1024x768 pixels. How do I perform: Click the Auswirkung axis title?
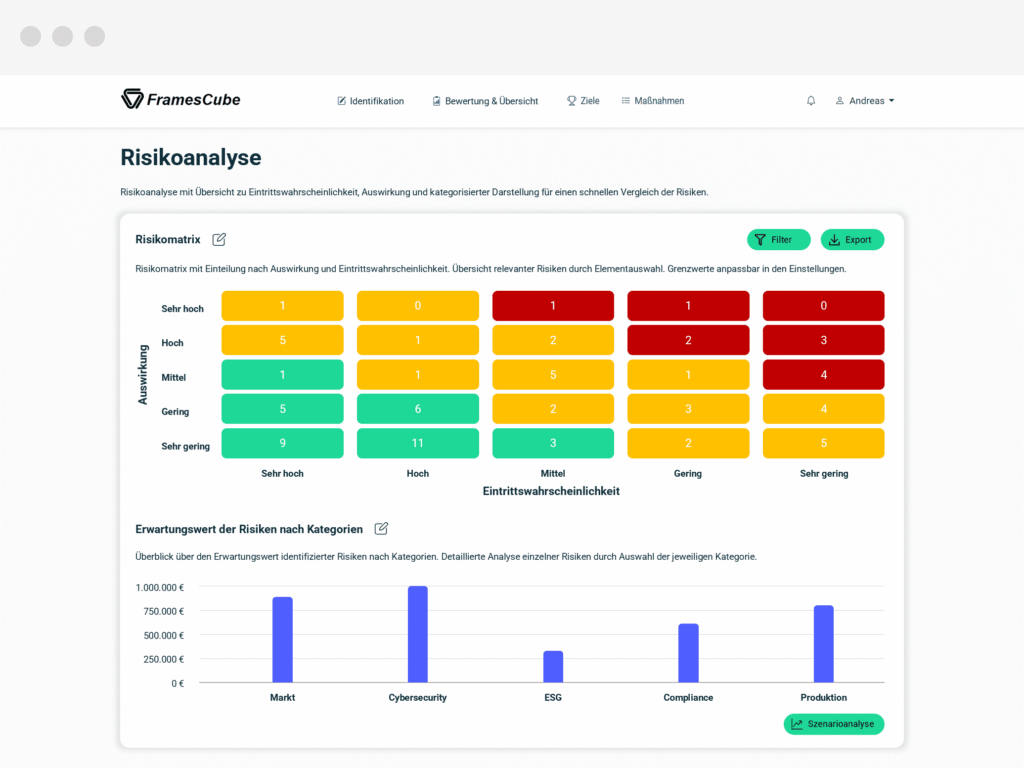click(x=143, y=375)
